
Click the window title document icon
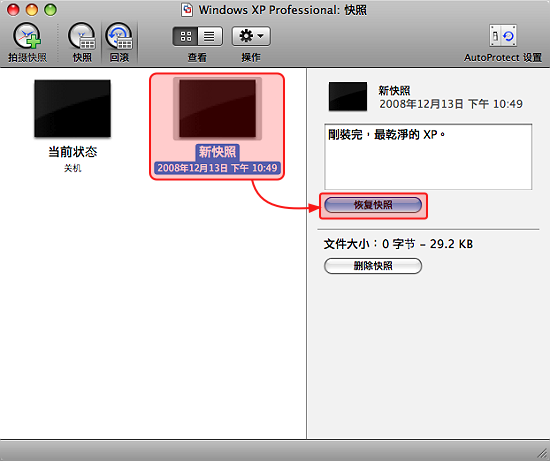tap(187, 10)
